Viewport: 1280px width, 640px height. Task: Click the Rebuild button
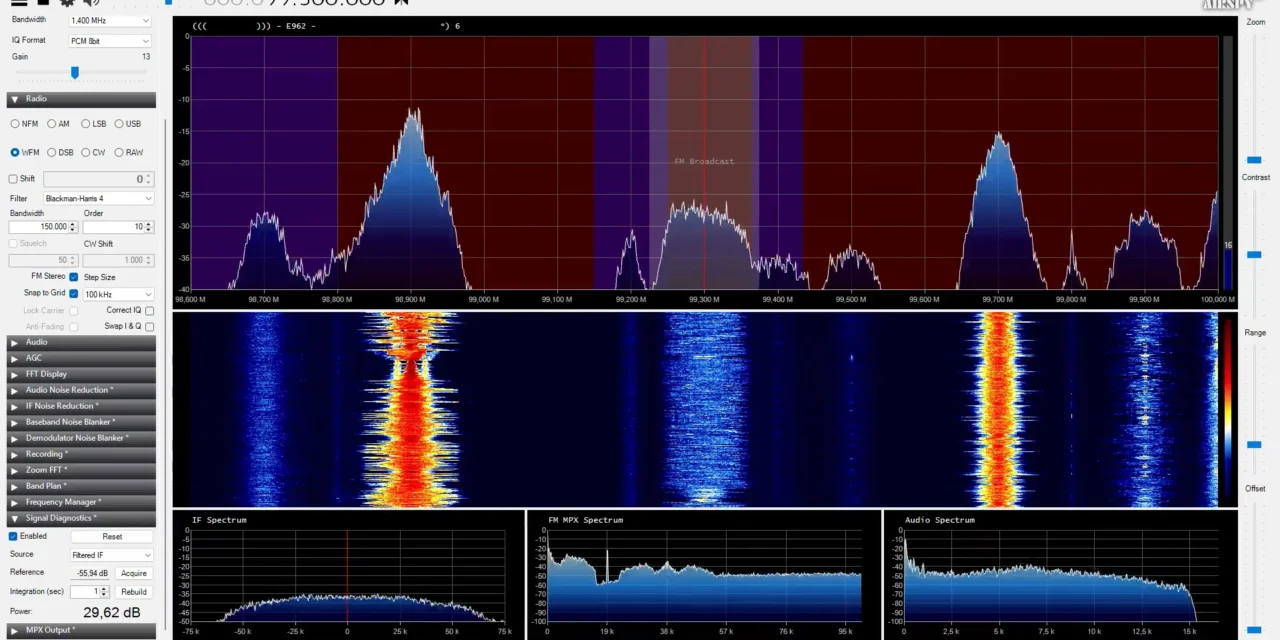tap(134, 592)
